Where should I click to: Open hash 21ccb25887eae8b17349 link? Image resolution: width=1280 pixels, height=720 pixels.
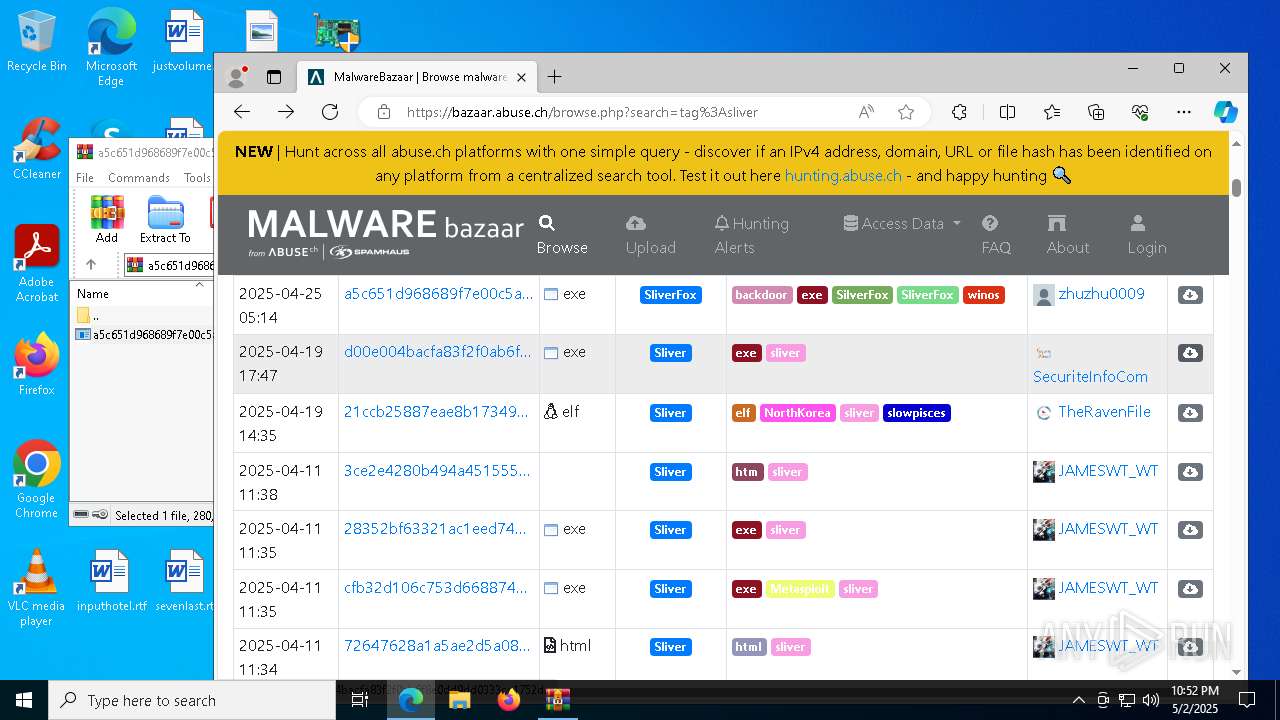coord(436,411)
